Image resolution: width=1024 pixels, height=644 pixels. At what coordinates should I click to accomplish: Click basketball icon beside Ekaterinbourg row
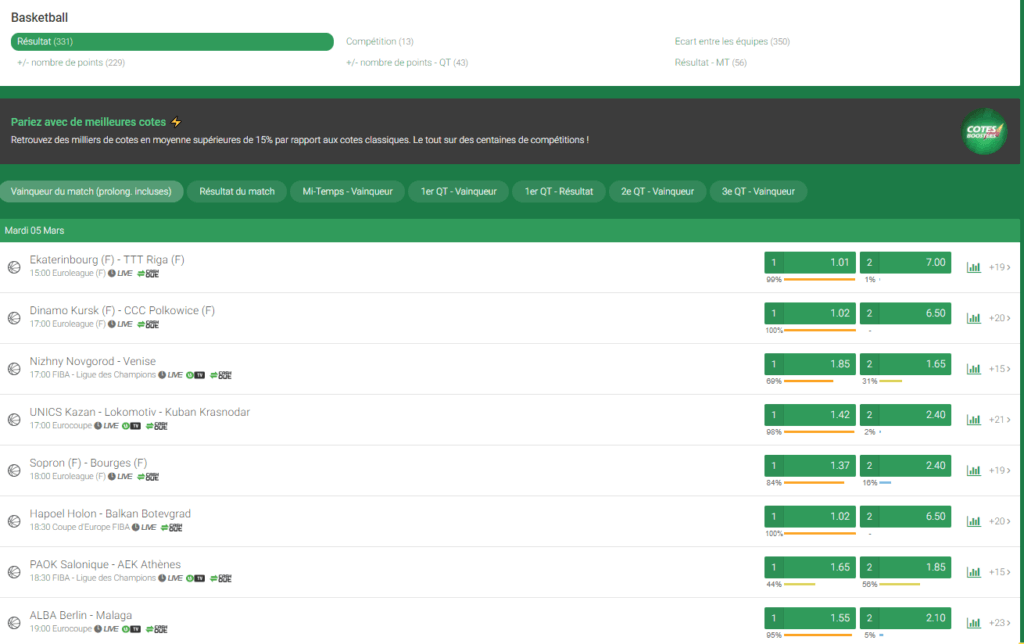tap(14, 267)
